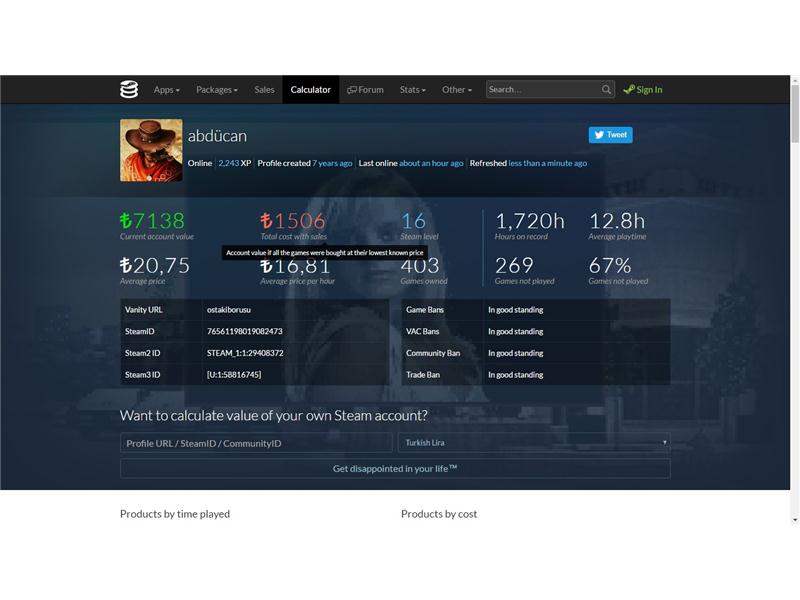Expand the Stats dropdown
Image resolution: width=800 pixels, height=600 pixels.
click(412, 89)
